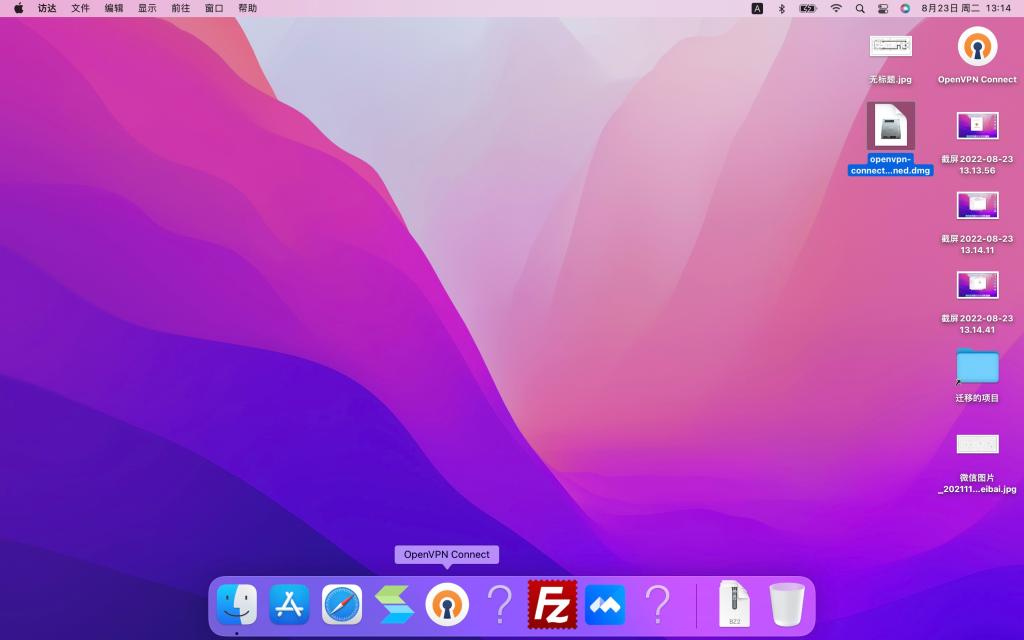Select the 迁移的项目 folder
Screen dimensions: 1024x640
977,366
